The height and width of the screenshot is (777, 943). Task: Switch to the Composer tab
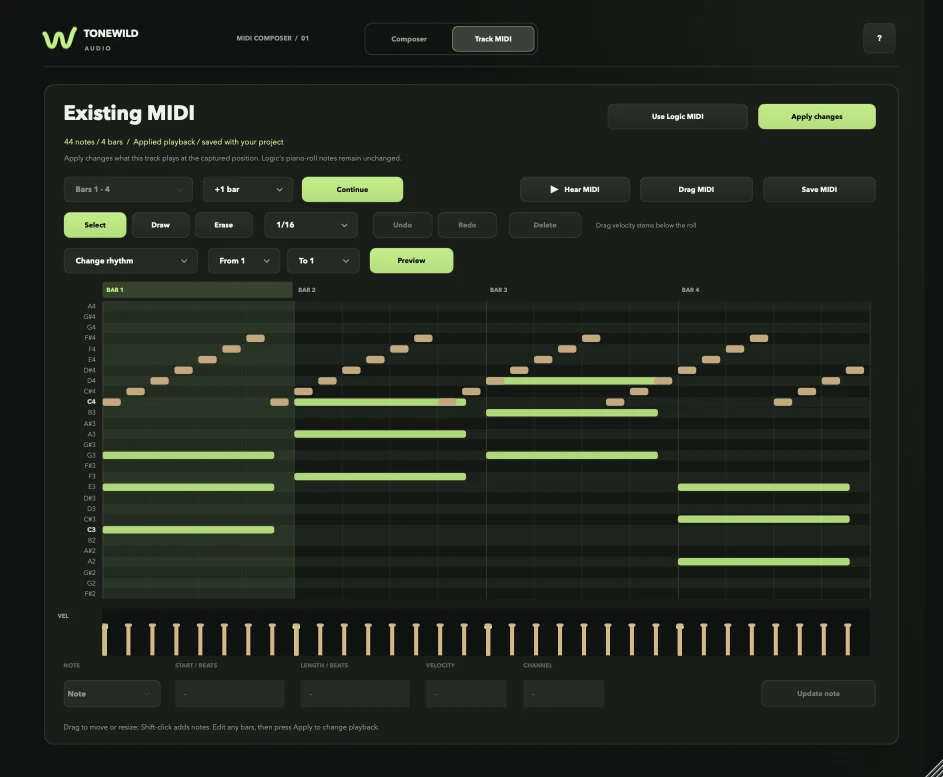point(409,39)
